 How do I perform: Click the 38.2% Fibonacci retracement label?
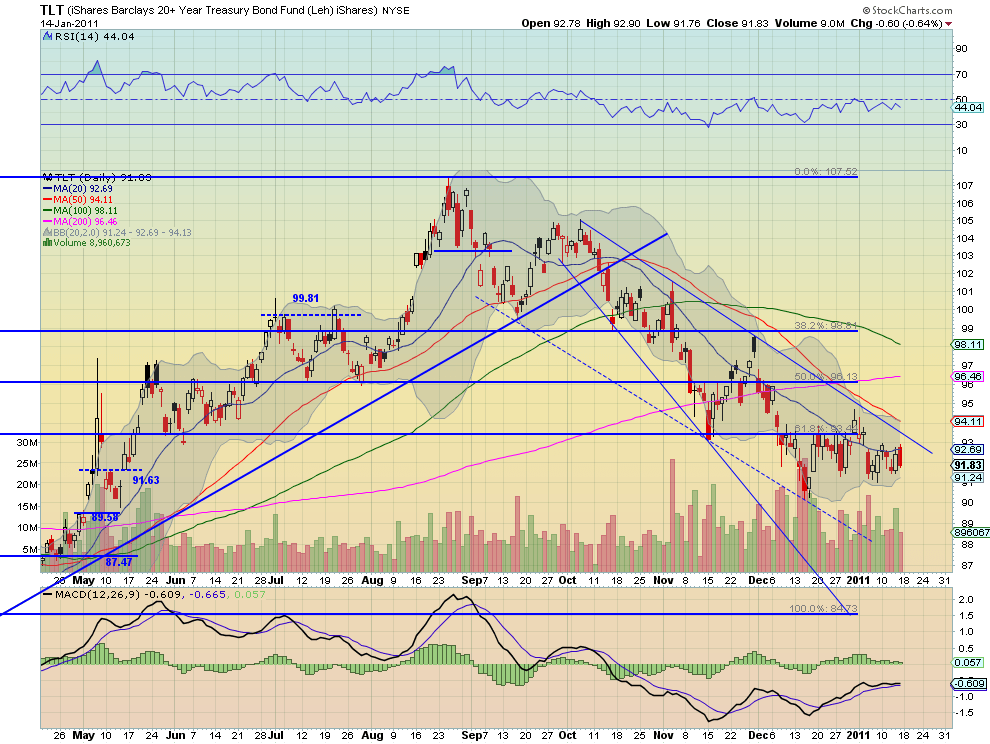coord(826,326)
